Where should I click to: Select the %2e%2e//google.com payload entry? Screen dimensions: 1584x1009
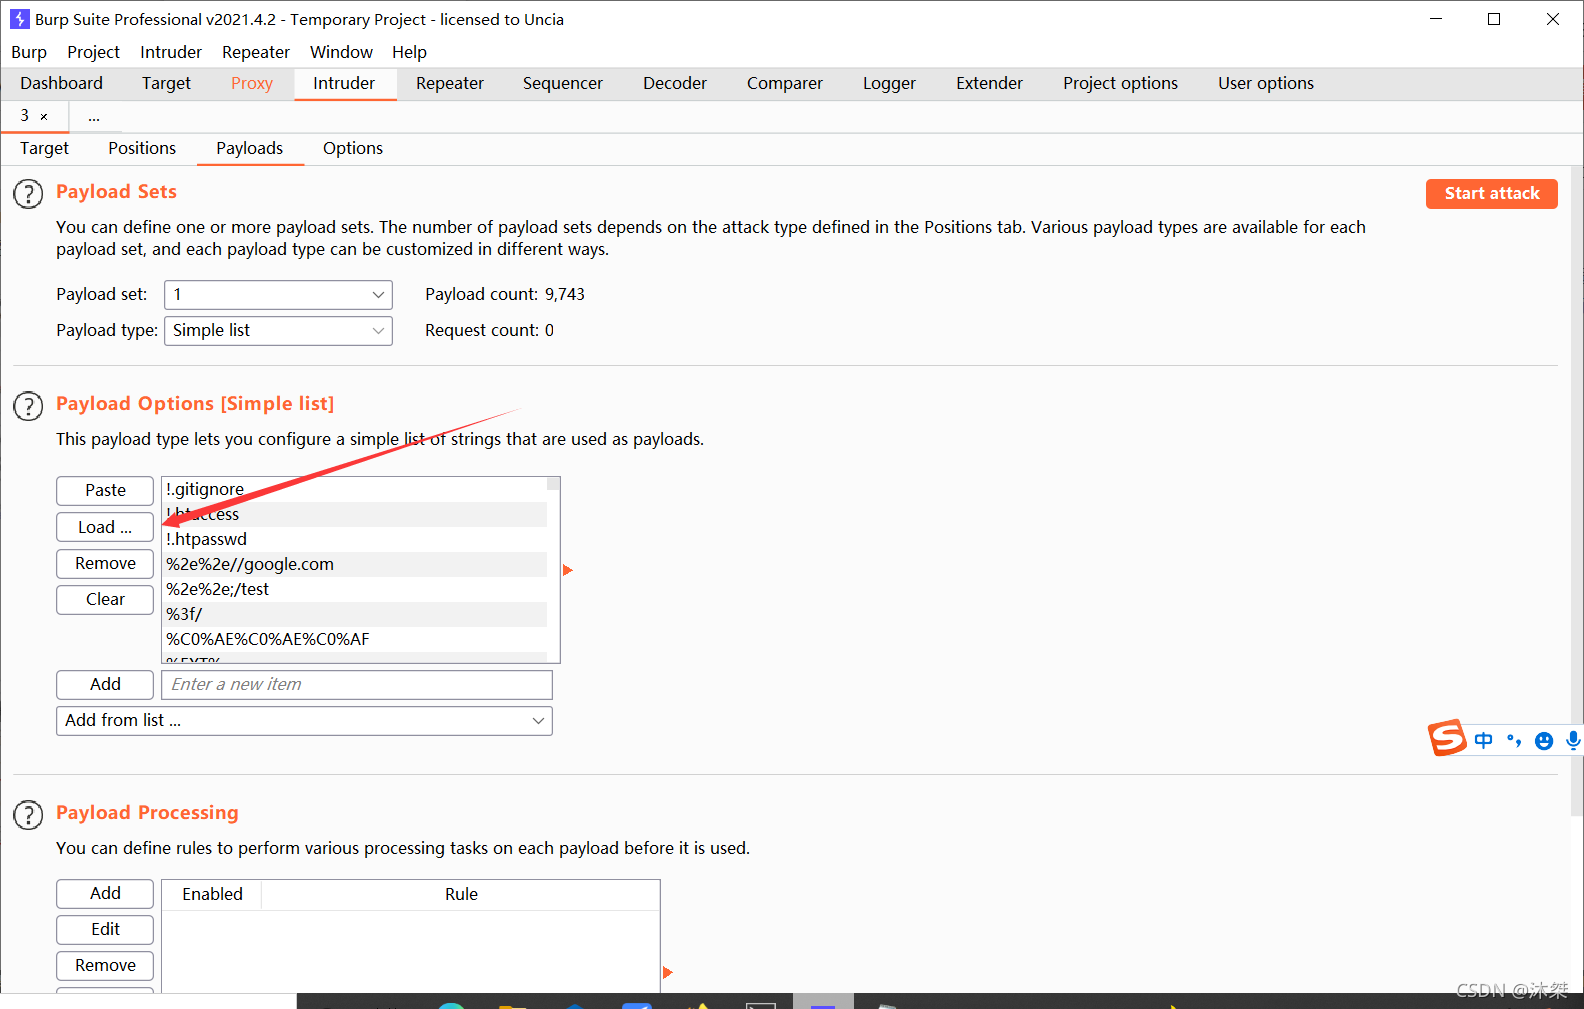pyautogui.click(x=354, y=564)
